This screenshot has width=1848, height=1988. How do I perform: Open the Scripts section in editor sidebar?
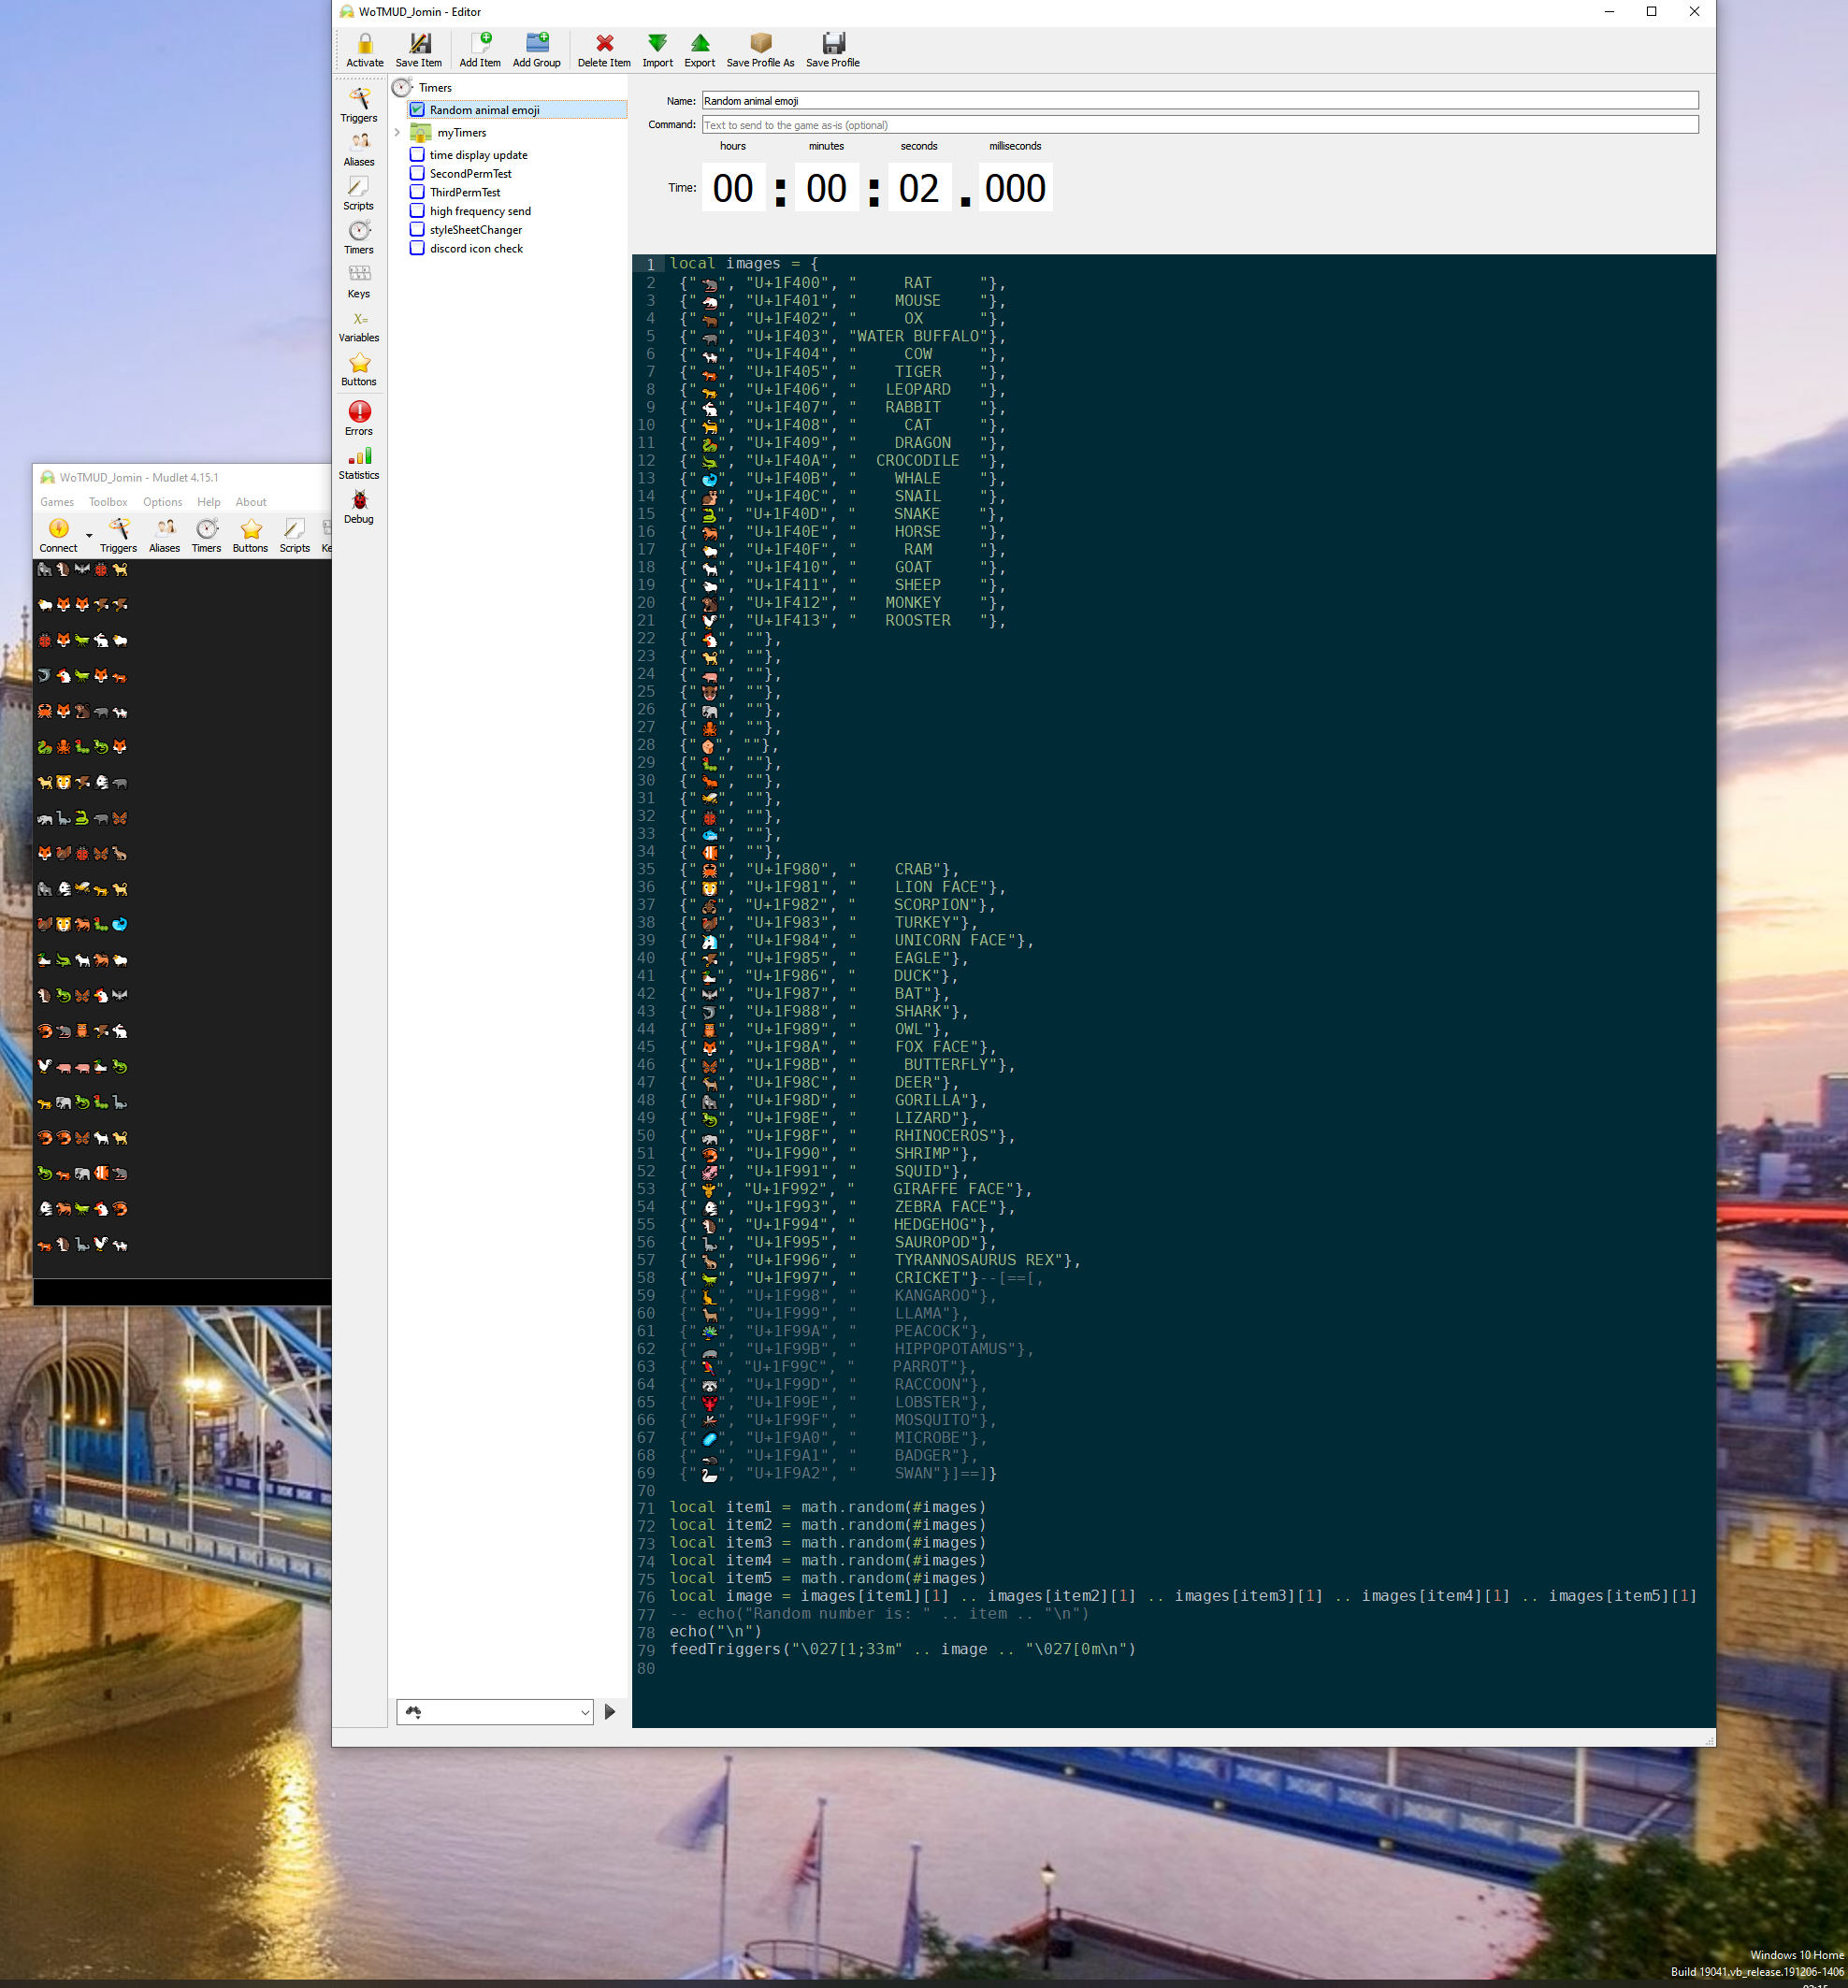click(x=358, y=193)
